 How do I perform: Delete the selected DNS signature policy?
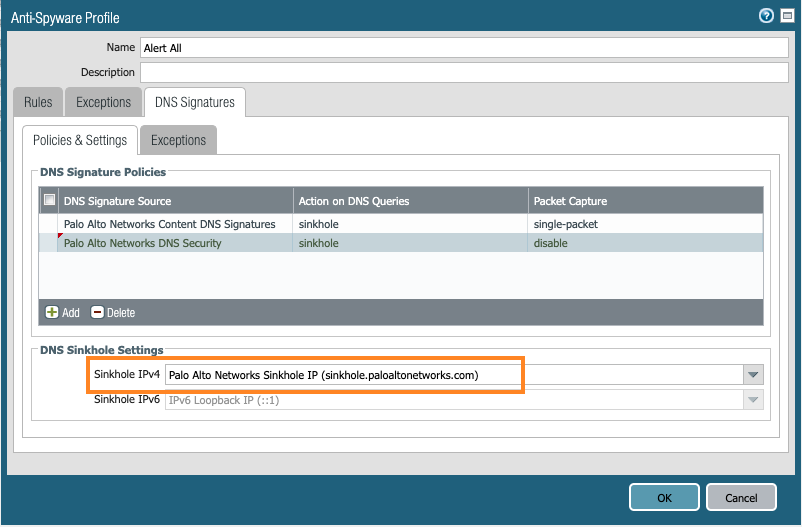click(113, 312)
